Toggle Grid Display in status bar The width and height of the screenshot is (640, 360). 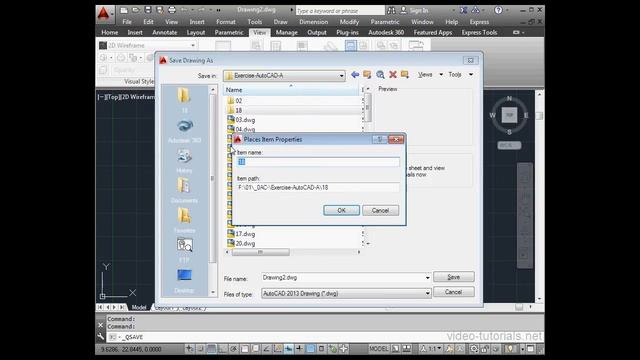[211, 349]
